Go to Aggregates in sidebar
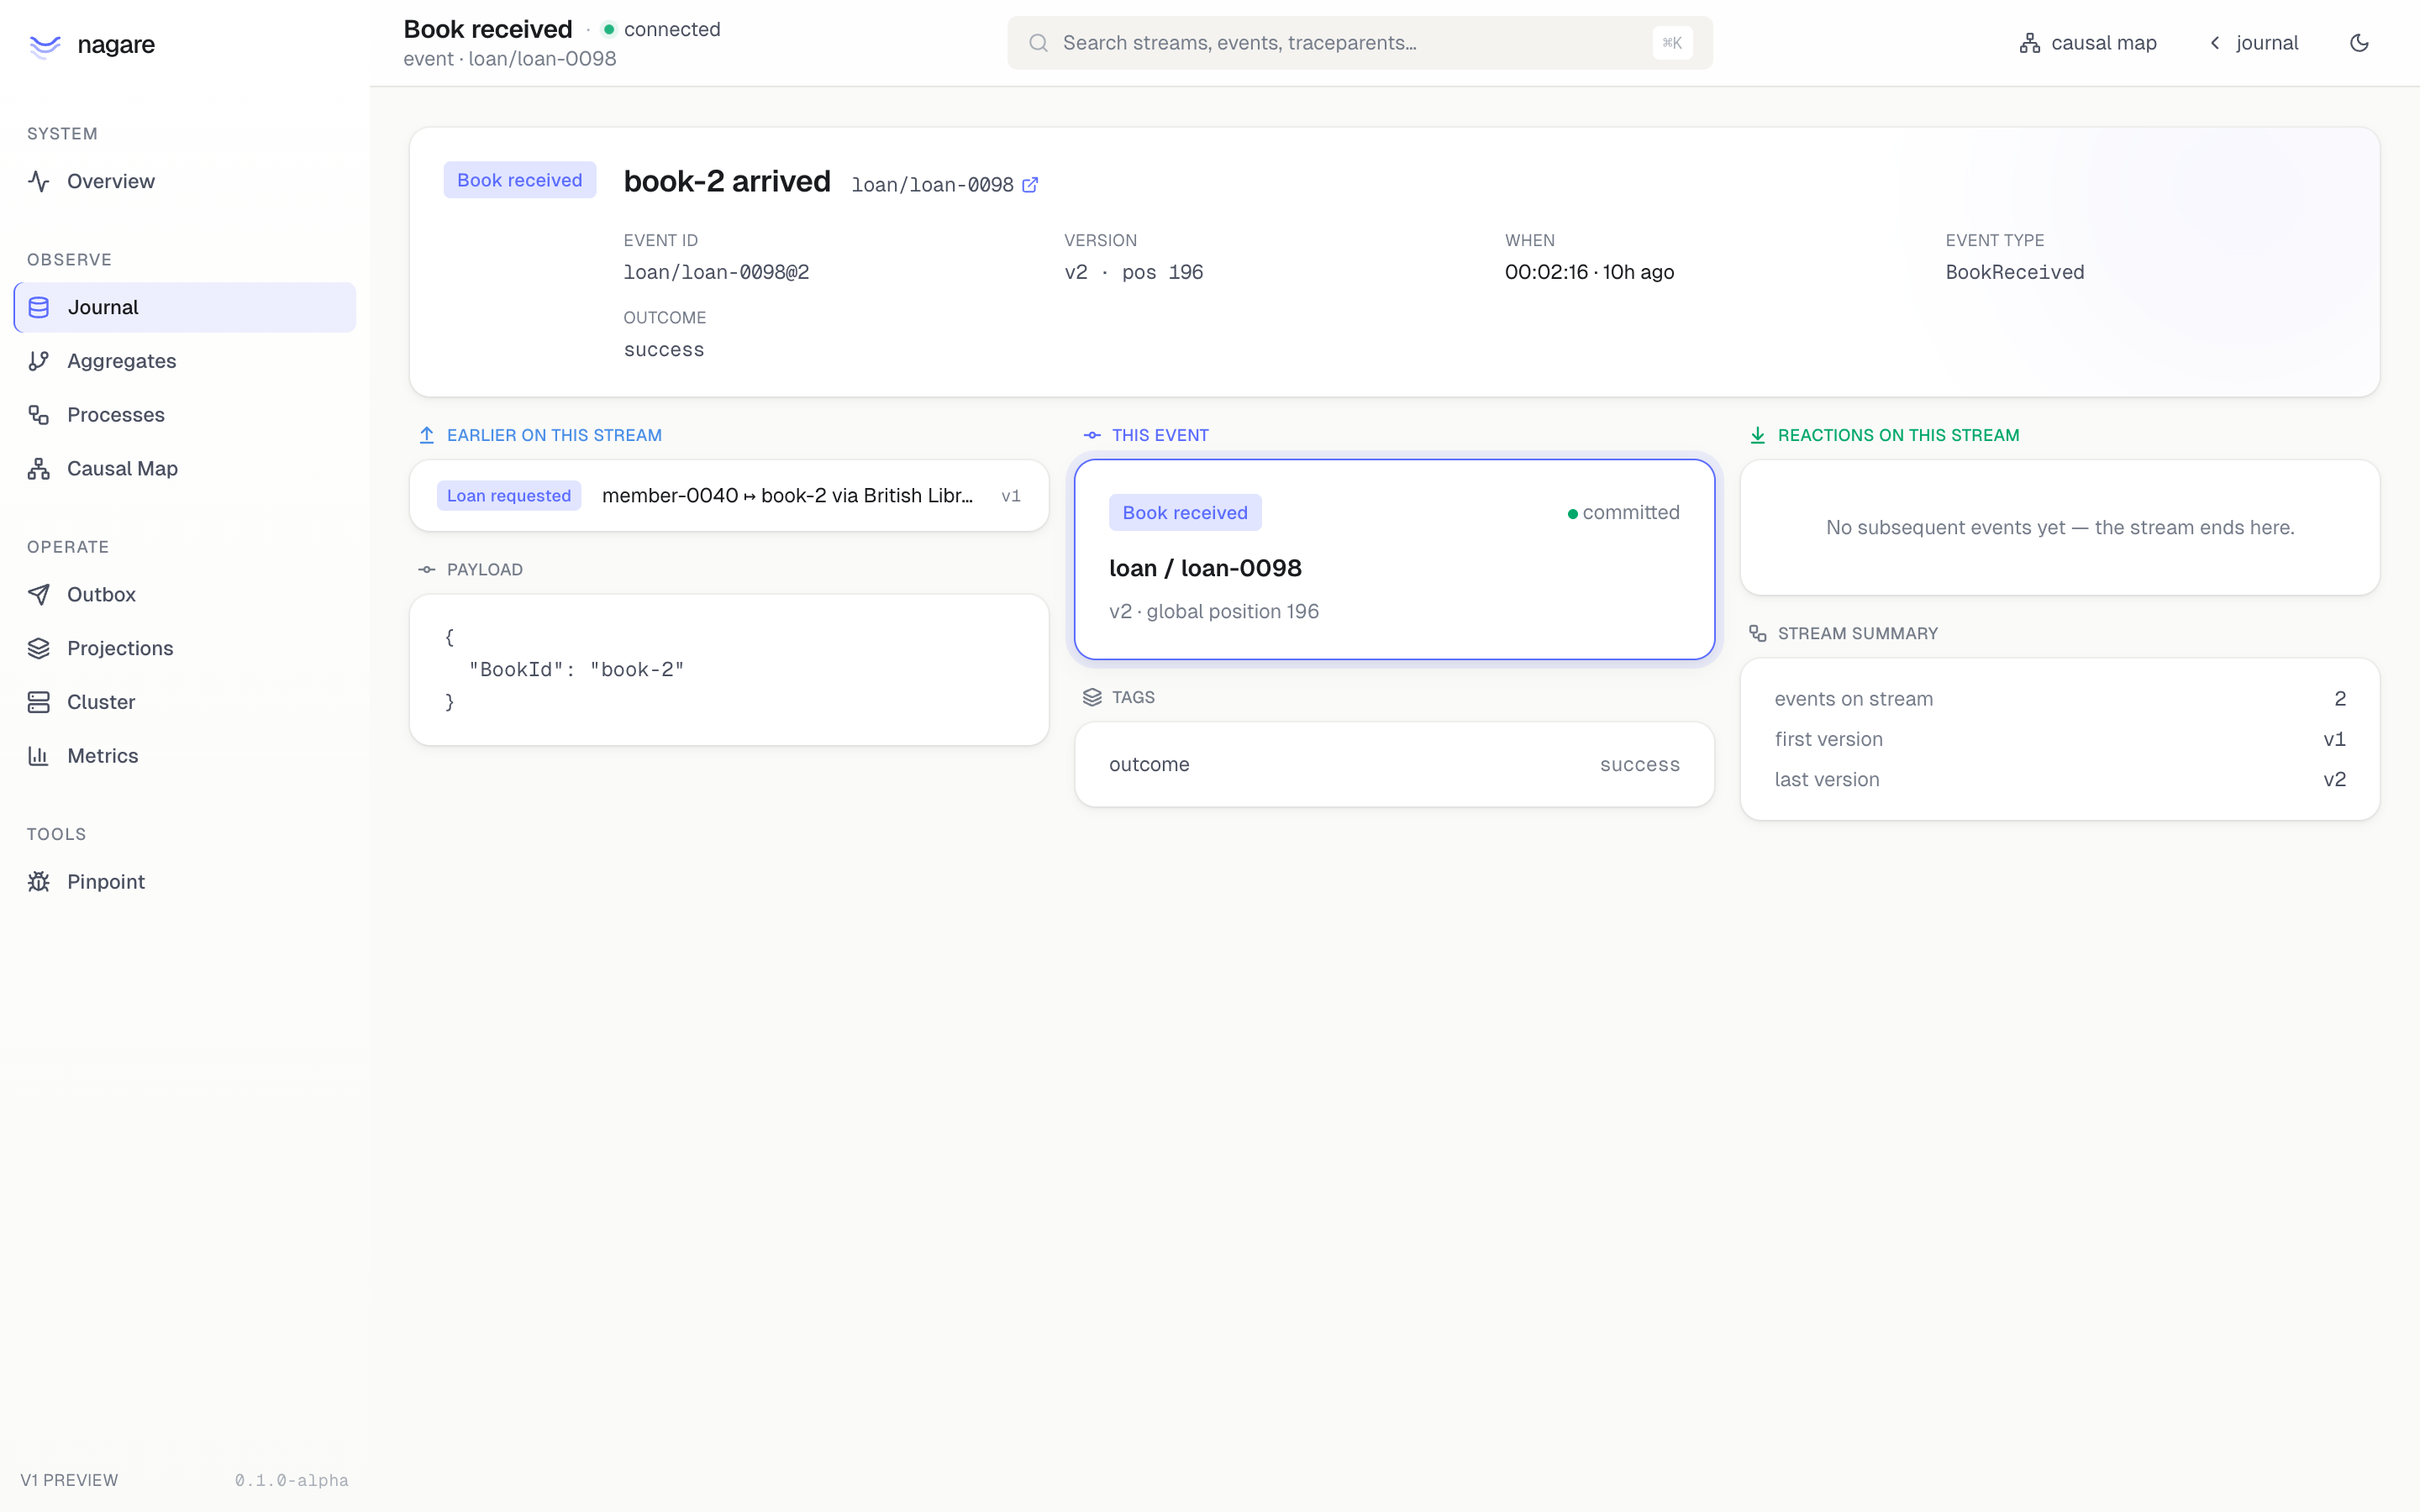This screenshot has width=2420, height=1512. [185, 361]
